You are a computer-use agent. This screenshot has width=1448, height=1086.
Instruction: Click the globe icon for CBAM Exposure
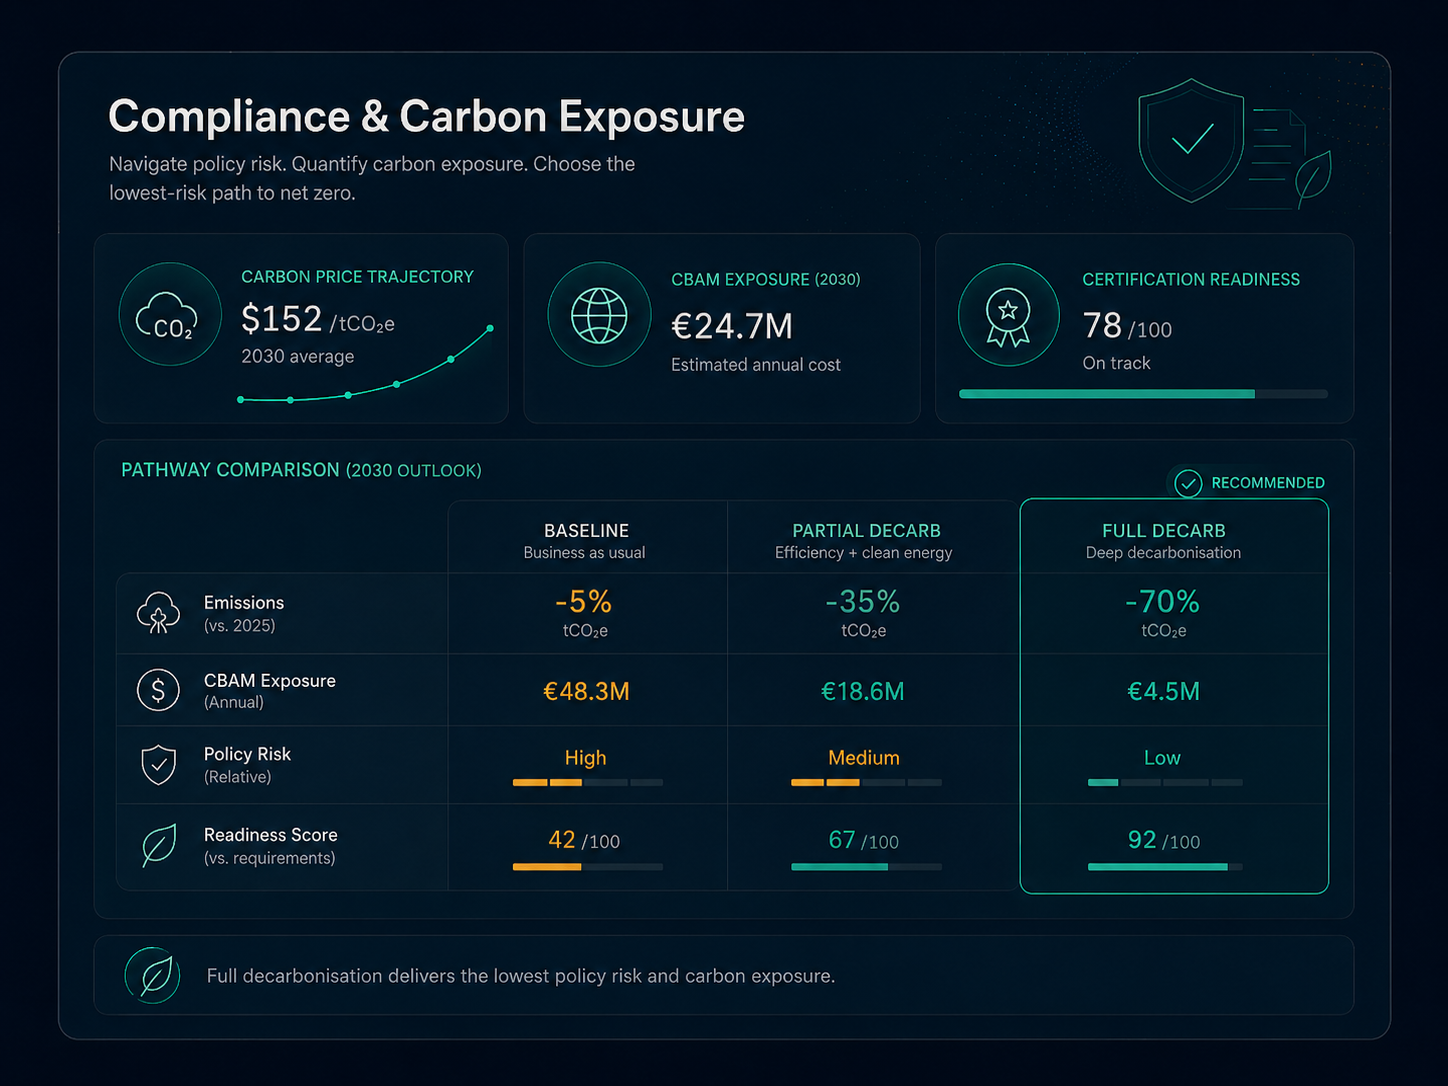599,315
